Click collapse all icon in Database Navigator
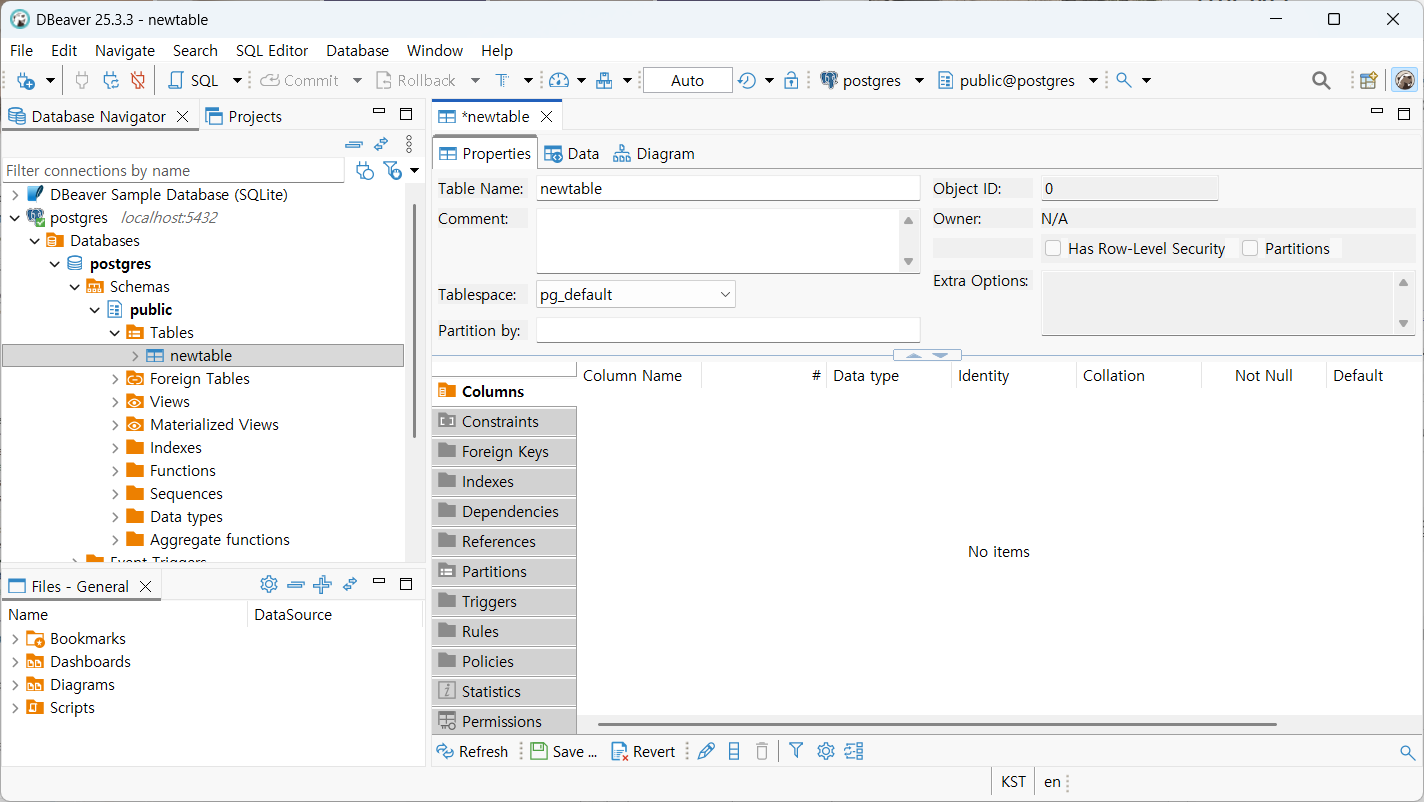 coord(354,144)
